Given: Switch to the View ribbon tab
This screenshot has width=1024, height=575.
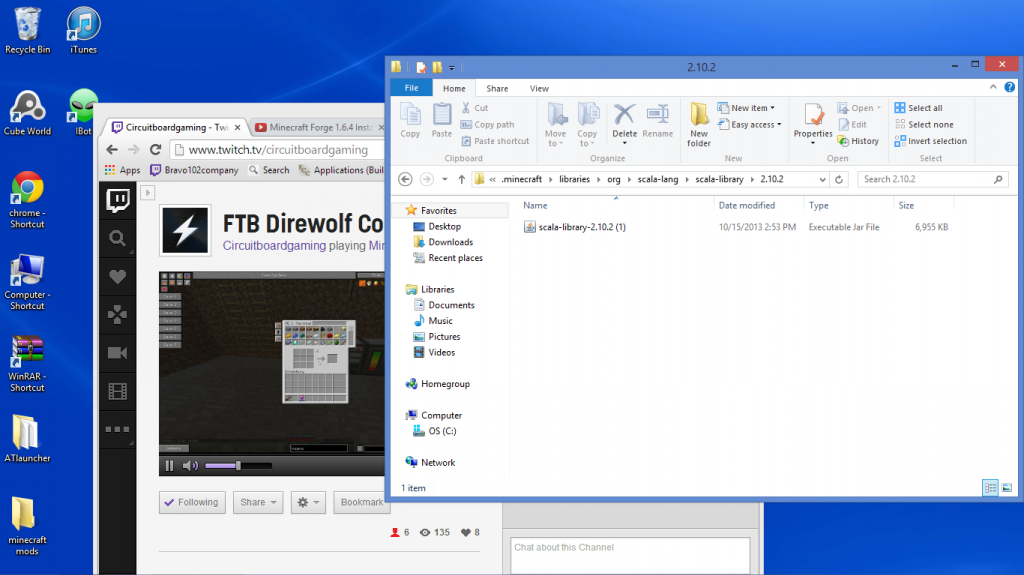Looking at the screenshot, I should tap(539, 88).
